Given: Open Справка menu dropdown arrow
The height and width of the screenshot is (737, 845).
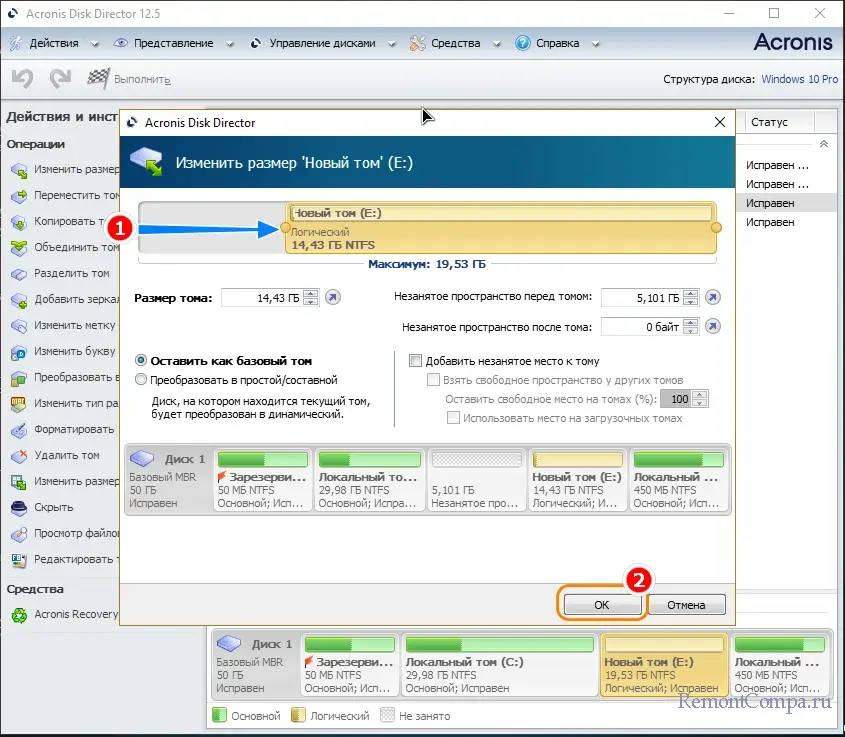Looking at the screenshot, I should [x=595, y=44].
